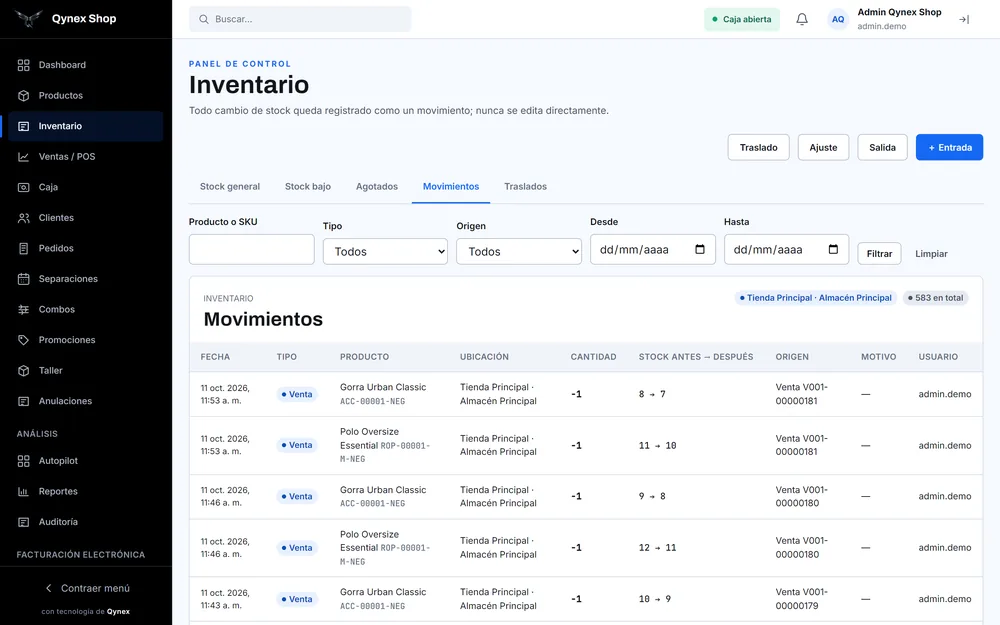Click the + Entrada button
This screenshot has width=1000, height=625.
click(x=950, y=147)
